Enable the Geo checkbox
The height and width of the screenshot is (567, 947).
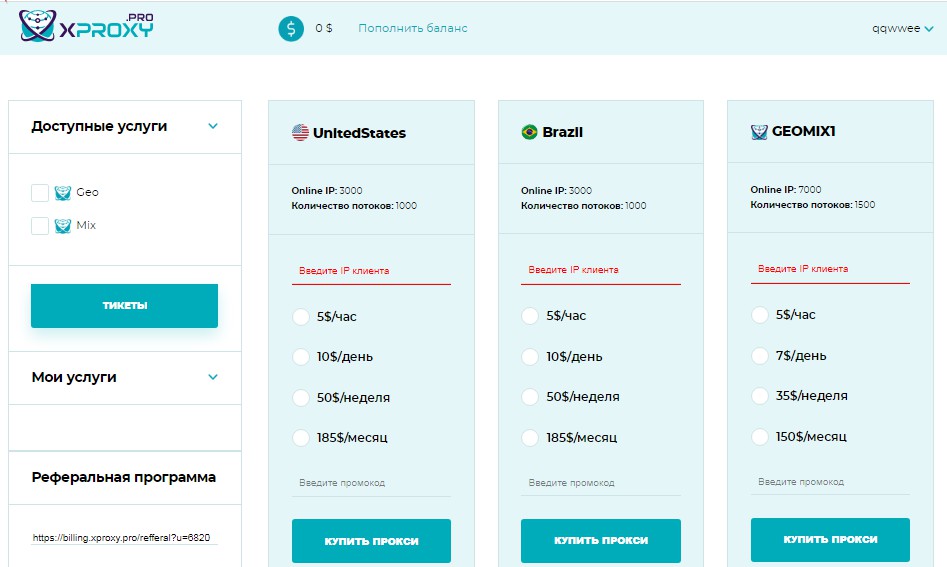click(40, 193)
